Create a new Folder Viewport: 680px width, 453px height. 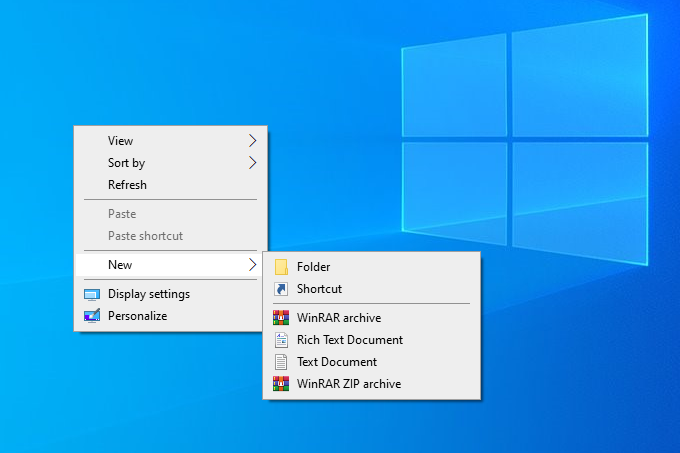(x=372, y=267)
